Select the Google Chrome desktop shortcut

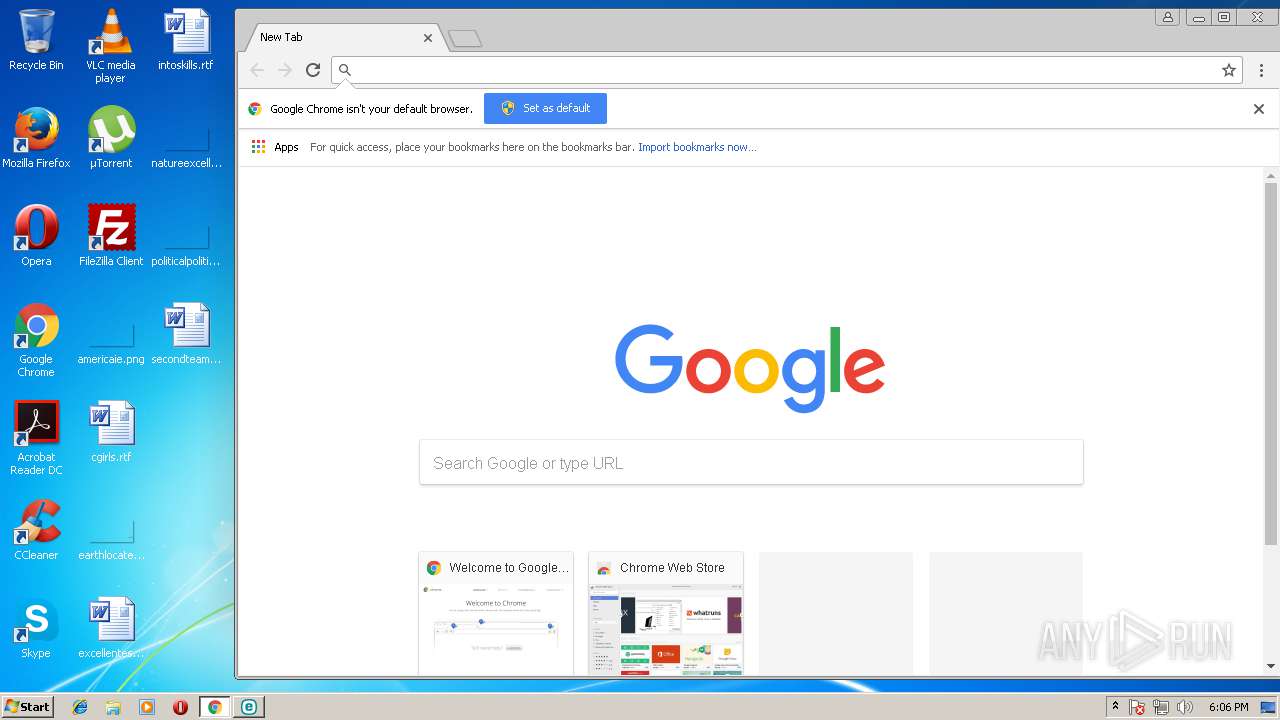tap(36, 340)
